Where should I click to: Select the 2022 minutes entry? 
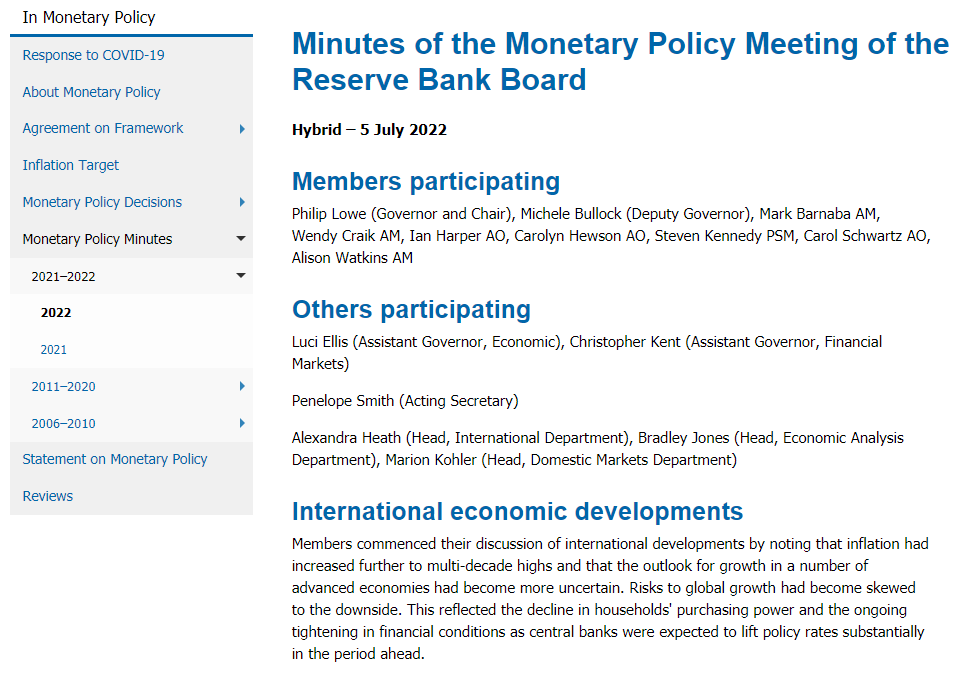(56, 313)
